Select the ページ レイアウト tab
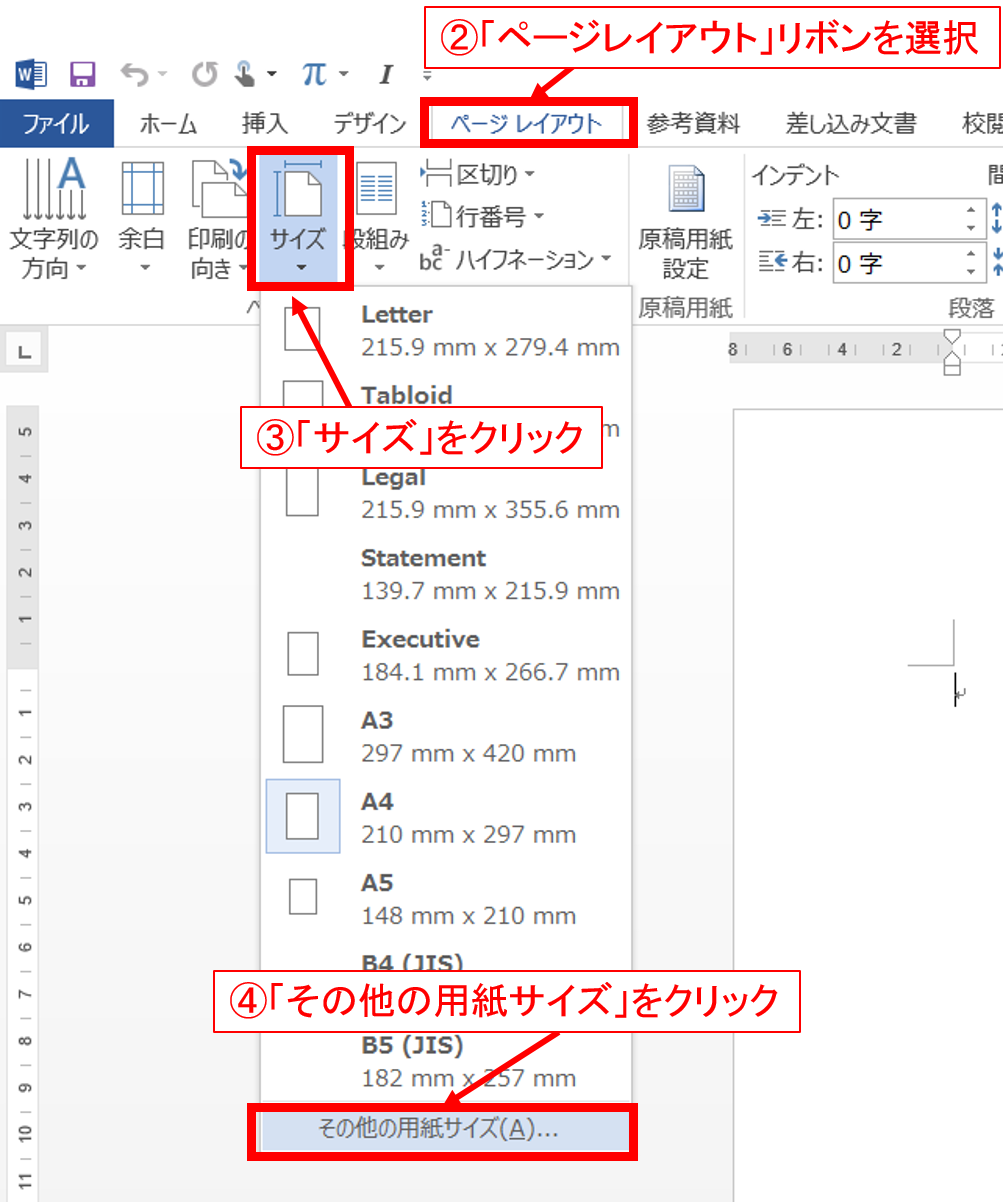Screen dimensions: 1003x1202 click(x=526, y=124)
